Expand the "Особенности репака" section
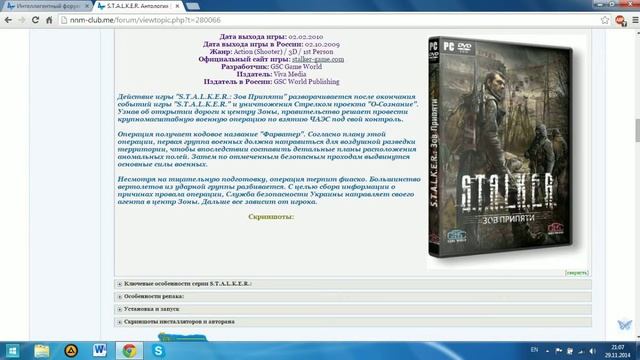The width and height of the screenshot is (640, 360). pos(353,296)
